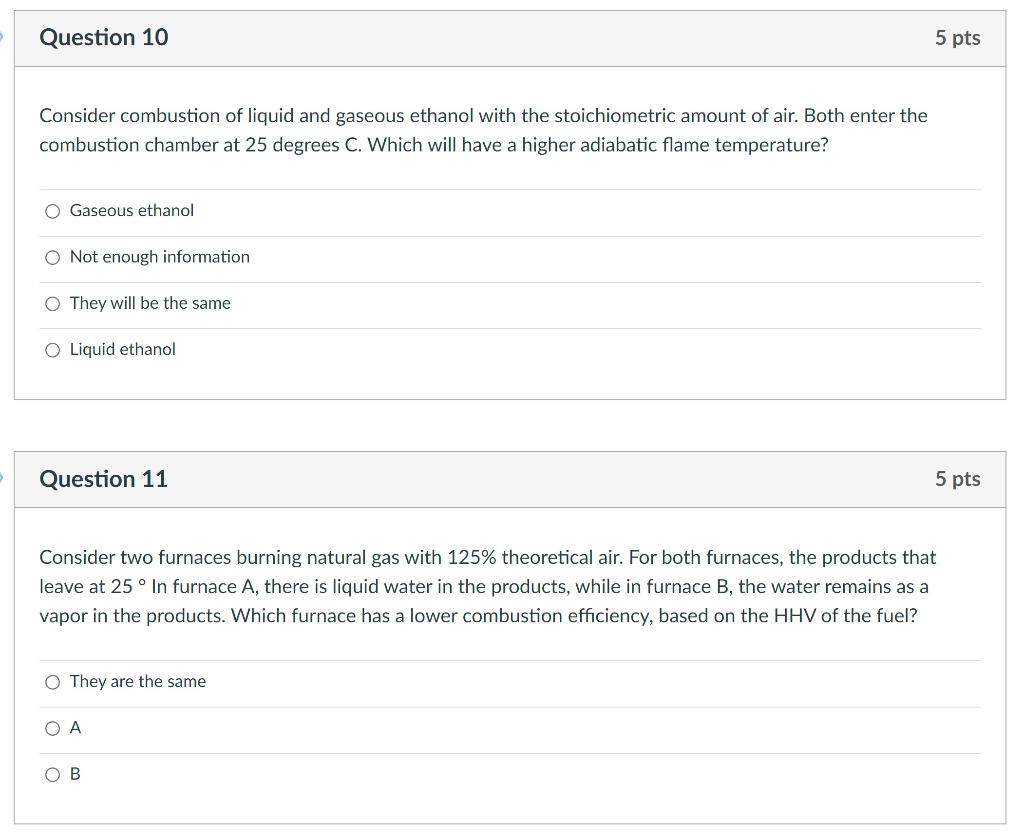This screenshot has width=1024, height=840.
Task: Click the Question 10 5 pts label
Action: tap(957, 38)
